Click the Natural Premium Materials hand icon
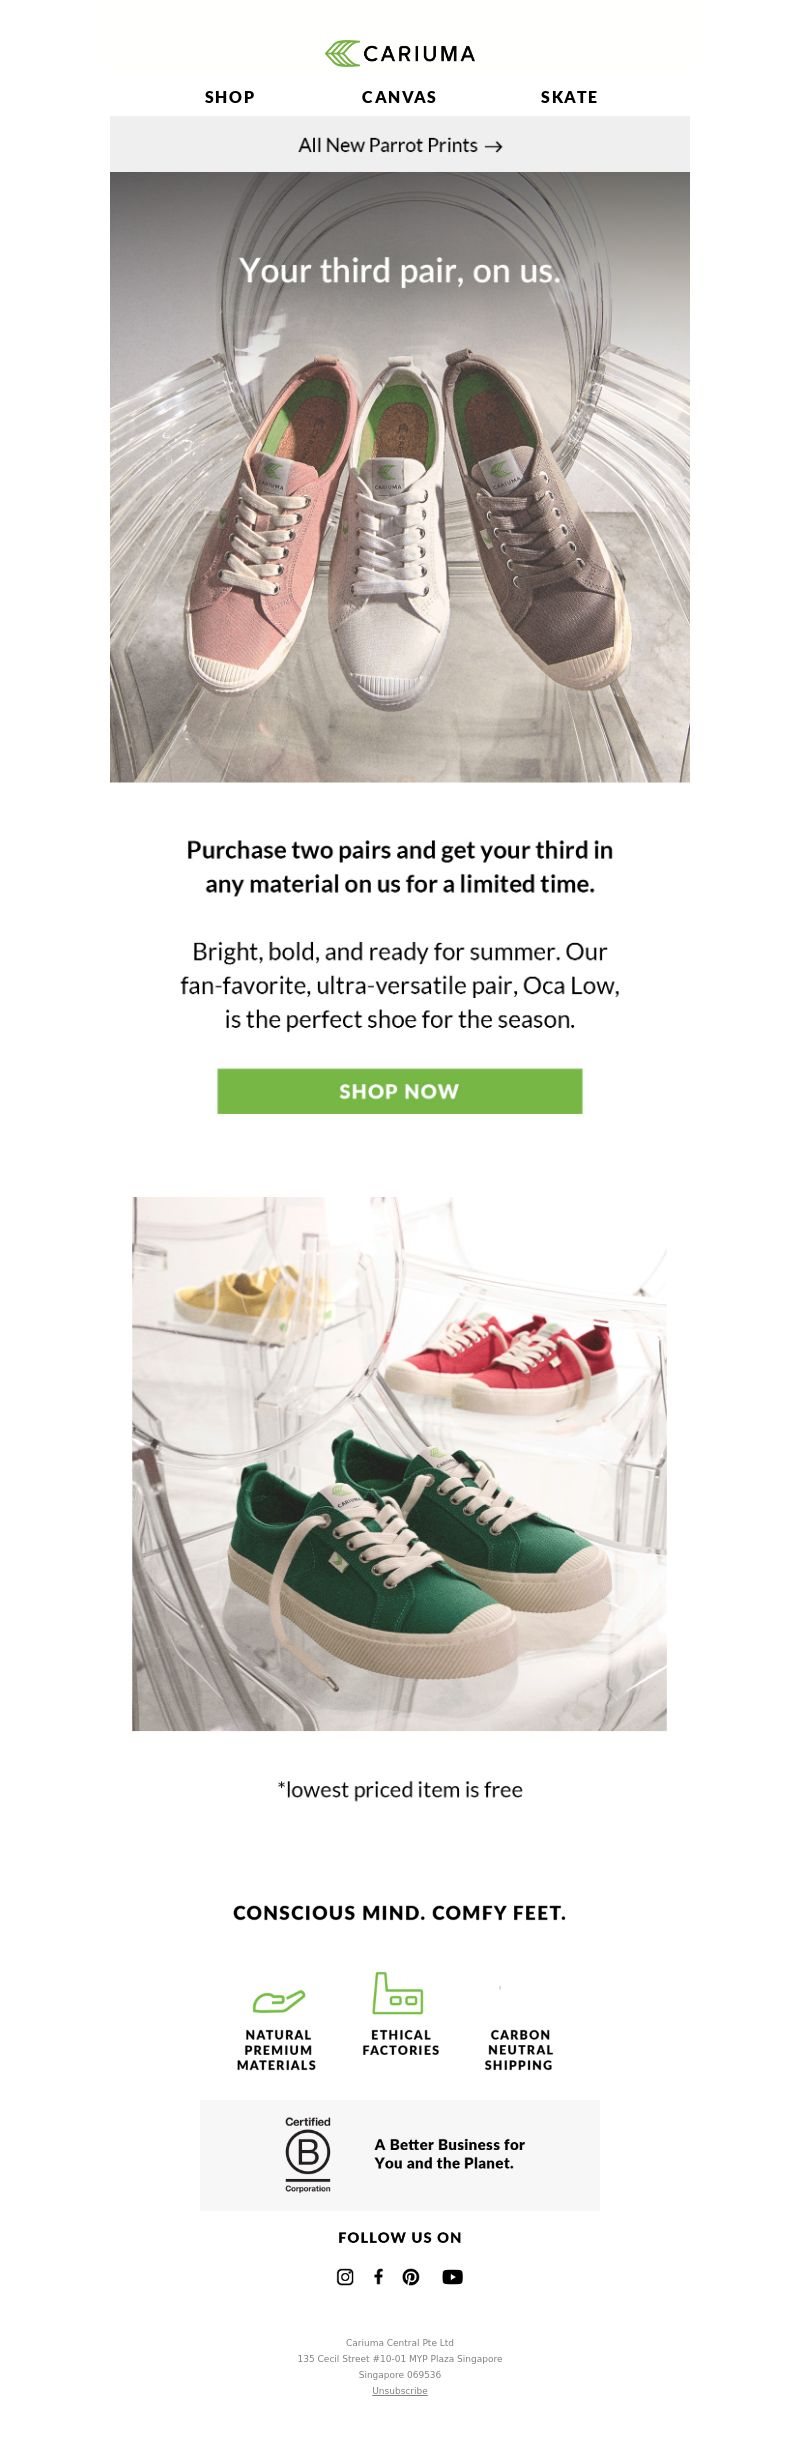This screenshot has height=2440, width=800. tap(278, 2000)
